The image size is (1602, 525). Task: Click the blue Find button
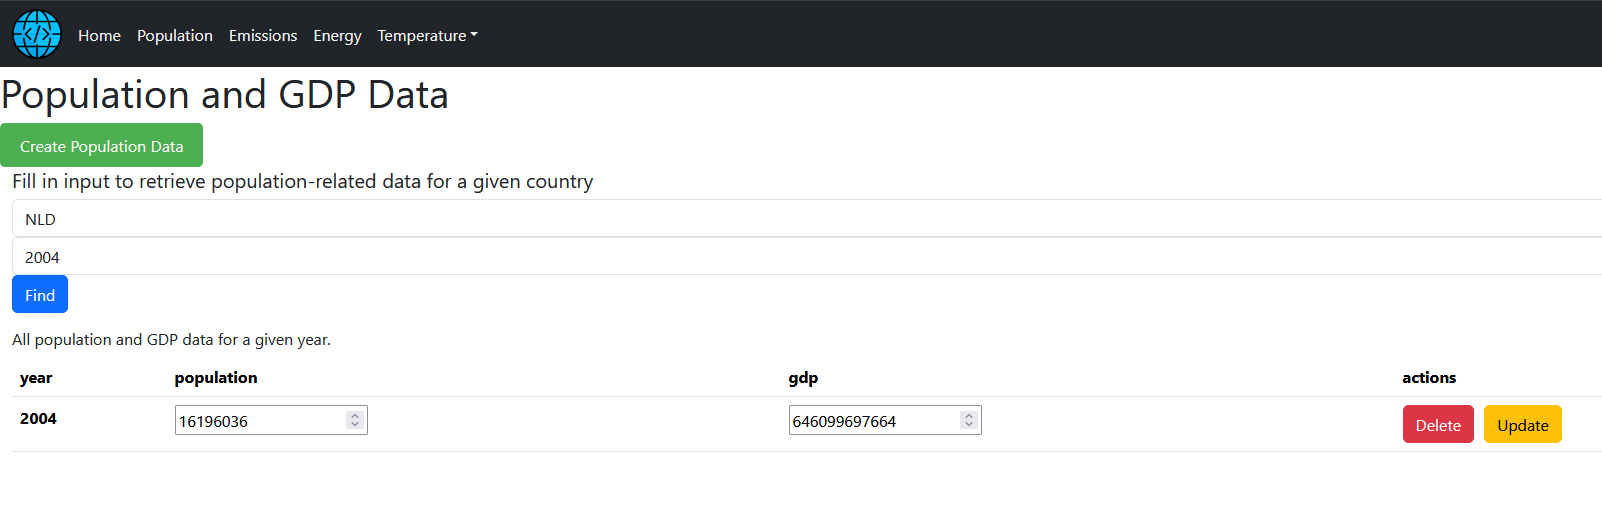40,295
